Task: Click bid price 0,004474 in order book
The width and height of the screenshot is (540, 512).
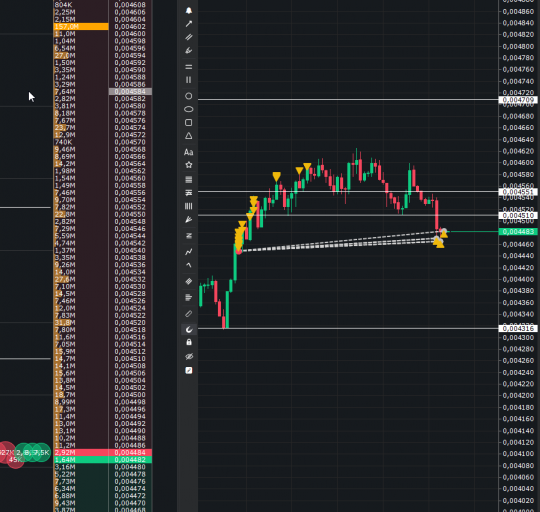Action: tap(130, 489)
